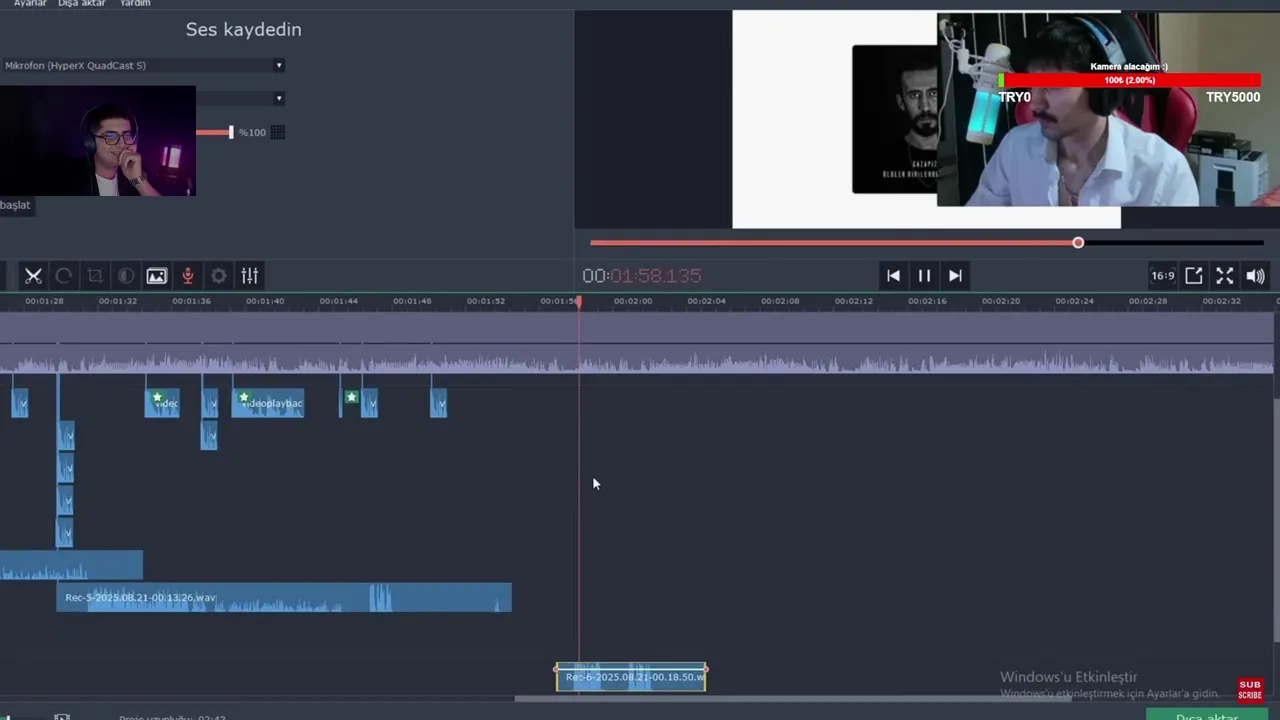Click the %100 volume value
Viewport: 1280px width, 720px height.
click(252, 132)
